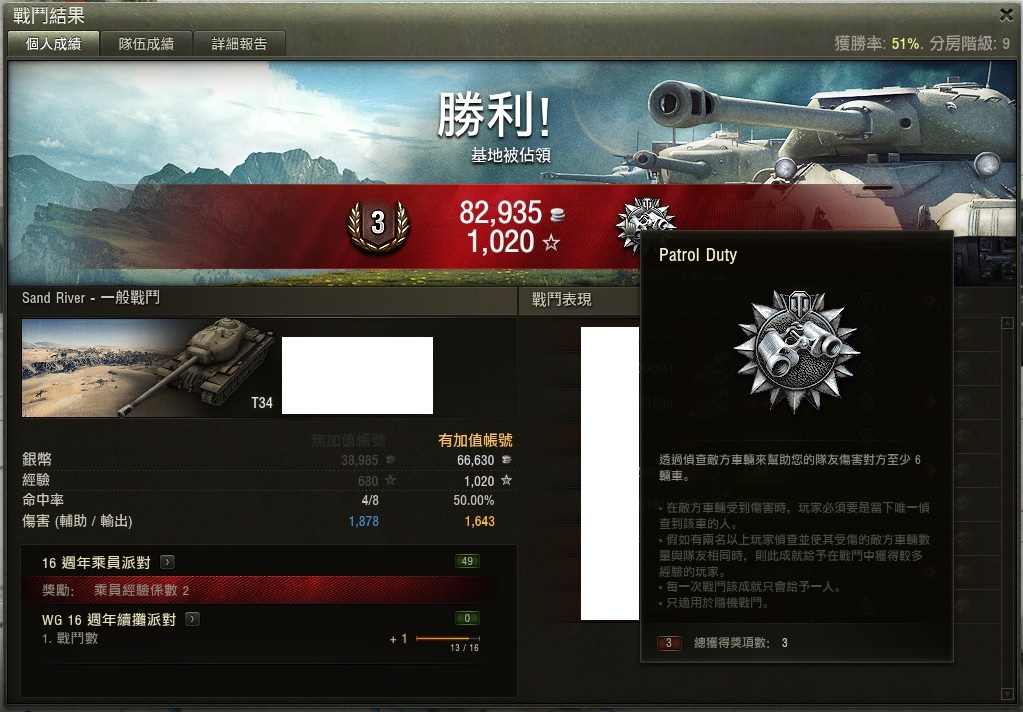Close the 戰鬥結果 window

pos(1006,14)
